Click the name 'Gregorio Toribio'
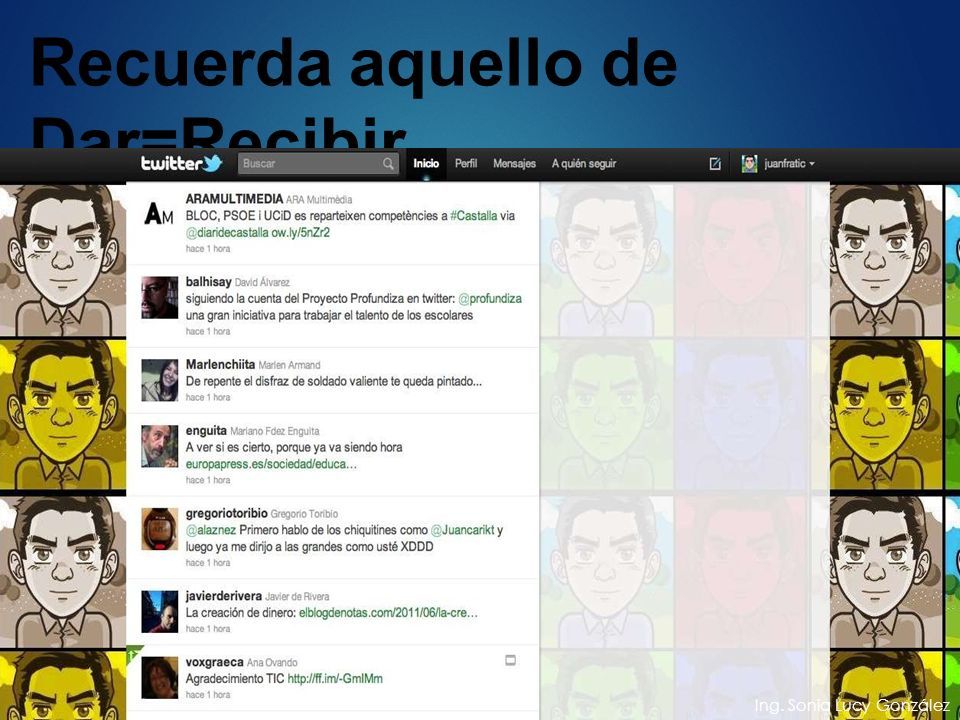Screen dimensions: 960x720 pos(304,514)
